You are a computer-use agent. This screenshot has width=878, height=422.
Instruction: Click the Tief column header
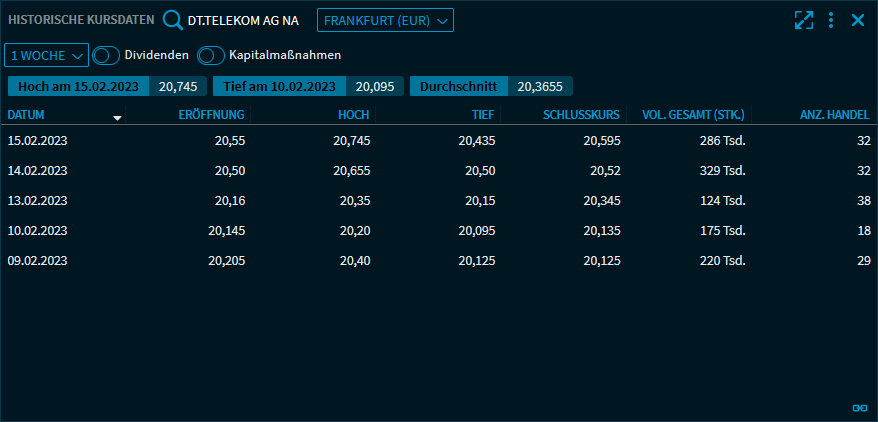(x=483, y=115)
